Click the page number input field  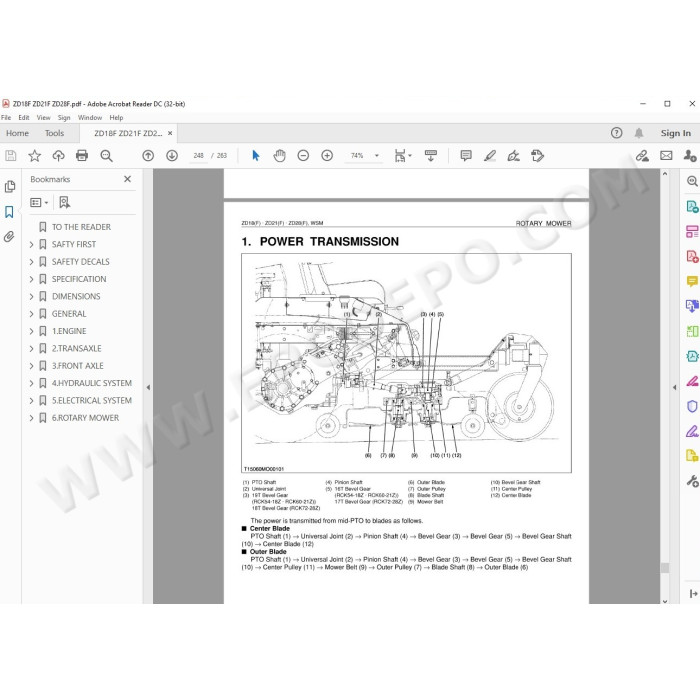coord(199,155)
